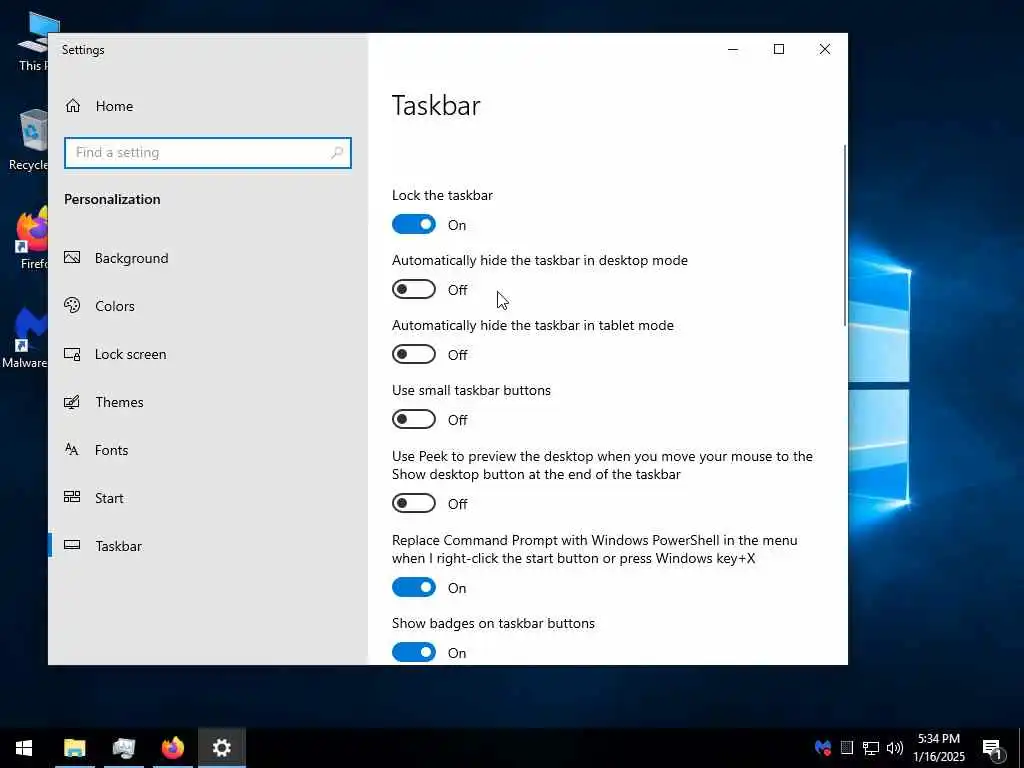
Task: Select Malwarebytes desktop shortcut
Action: click(x=25, y=338)
